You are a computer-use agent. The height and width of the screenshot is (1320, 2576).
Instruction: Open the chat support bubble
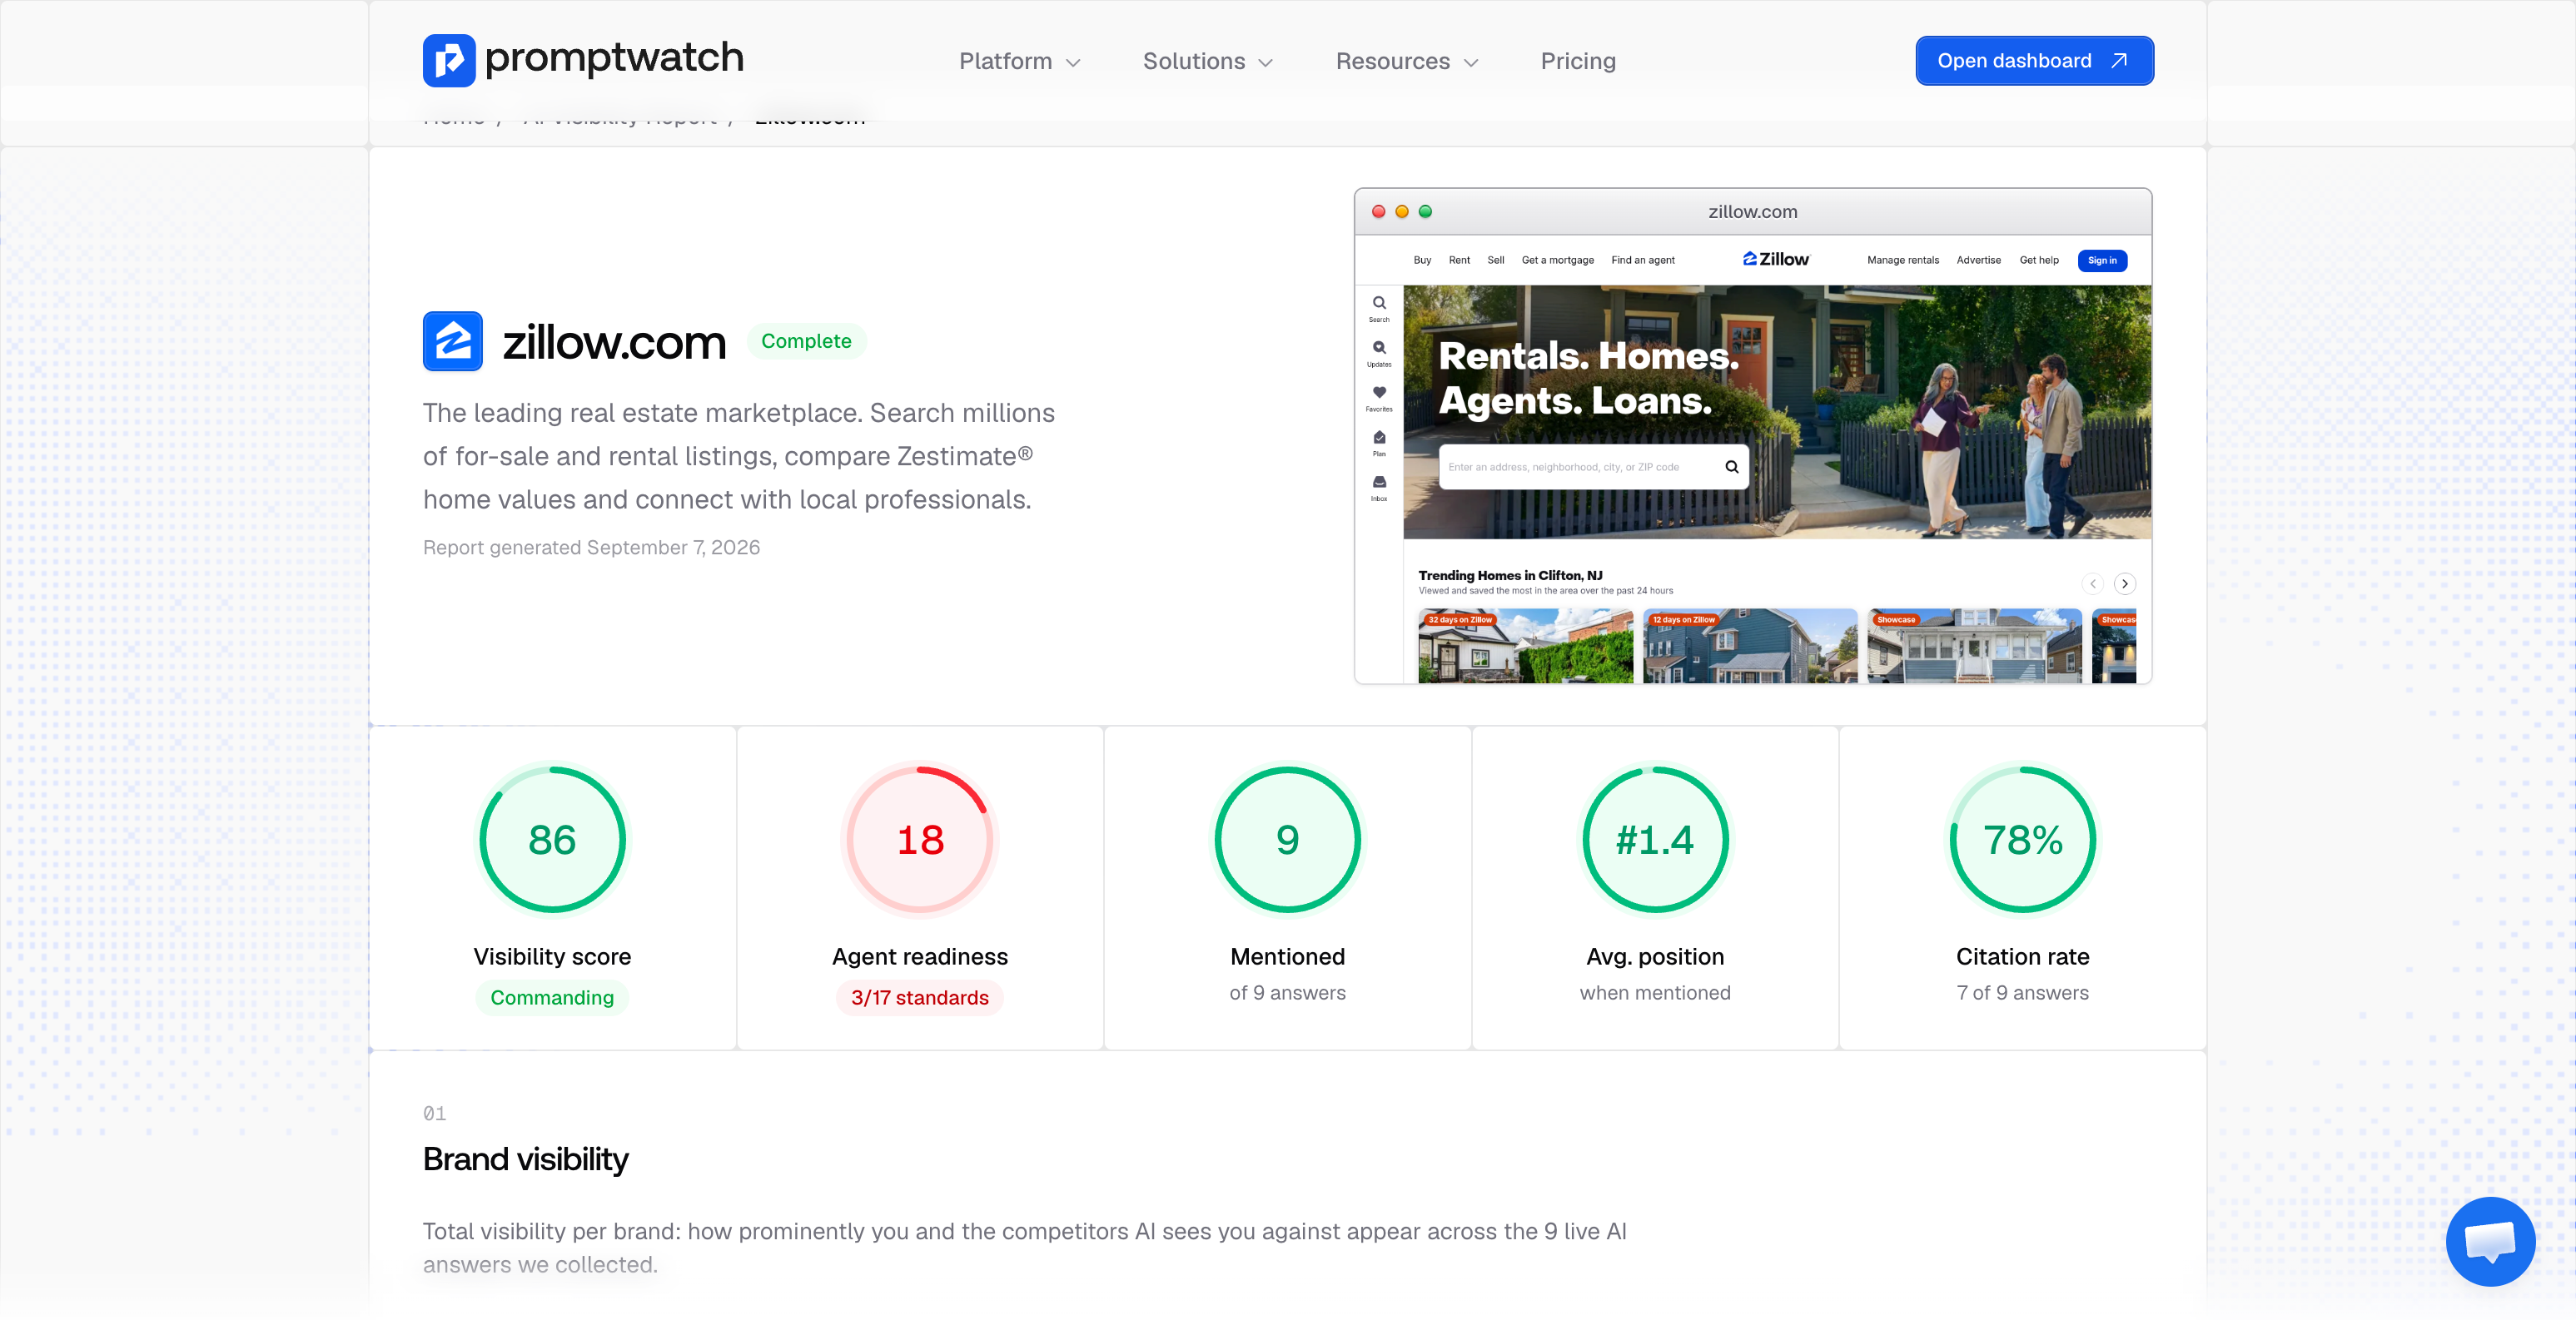[x=2490, y=1241]
